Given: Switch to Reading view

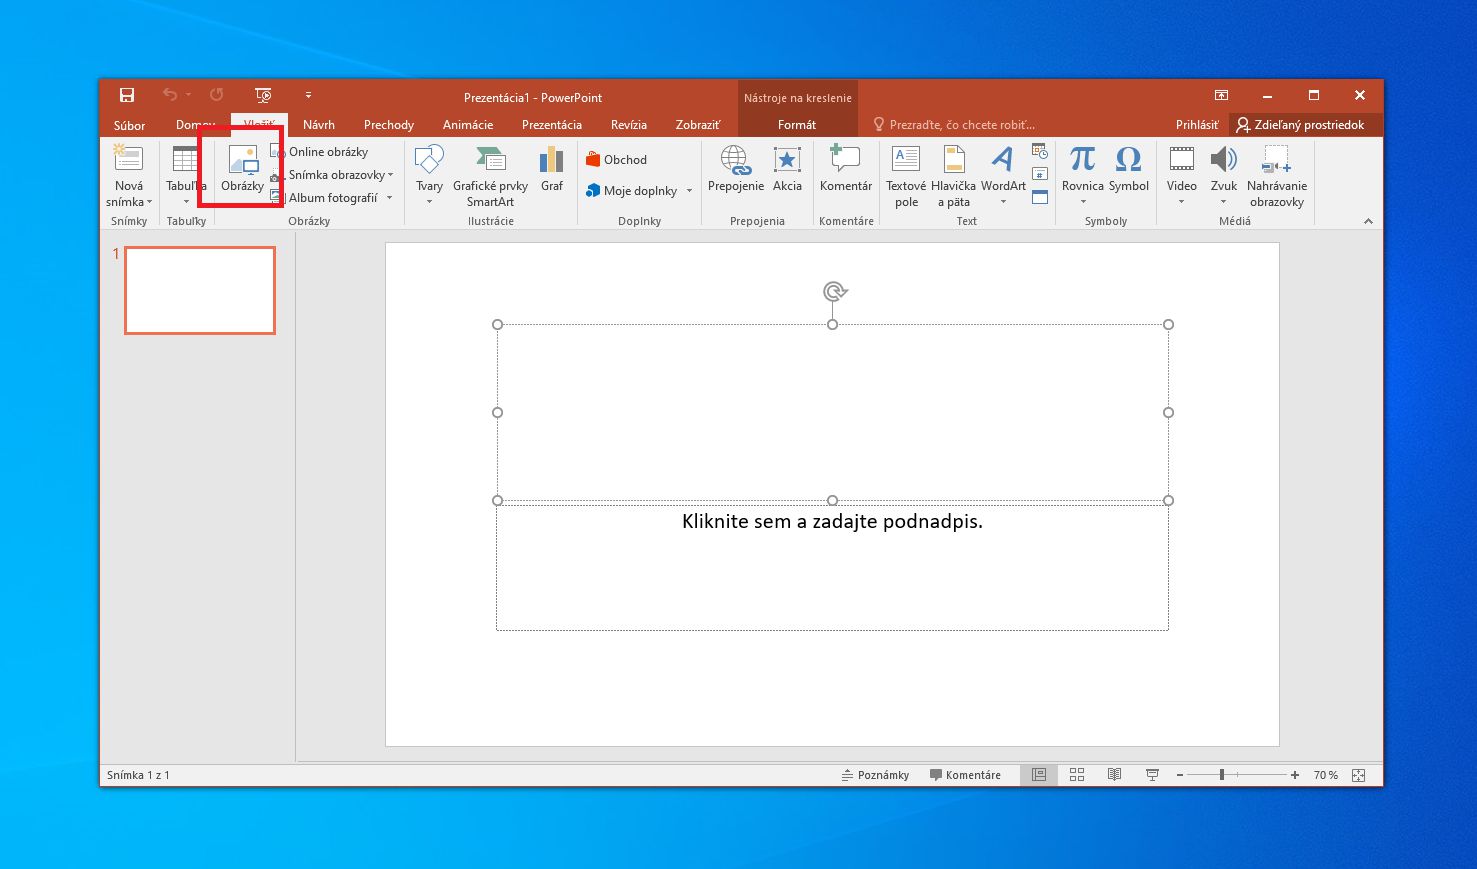Looking at the screenshot, I should pyautogui.click(x=1114, y=775).
